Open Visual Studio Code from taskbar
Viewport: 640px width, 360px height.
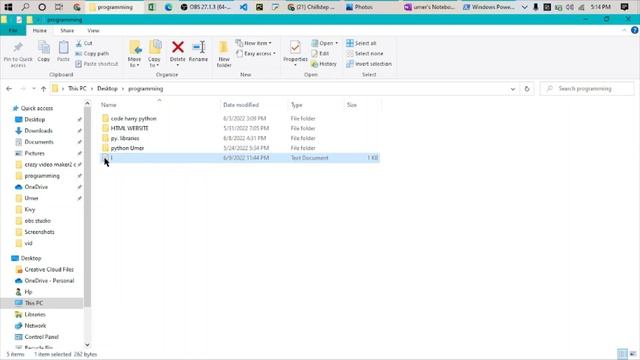(244, 7)
